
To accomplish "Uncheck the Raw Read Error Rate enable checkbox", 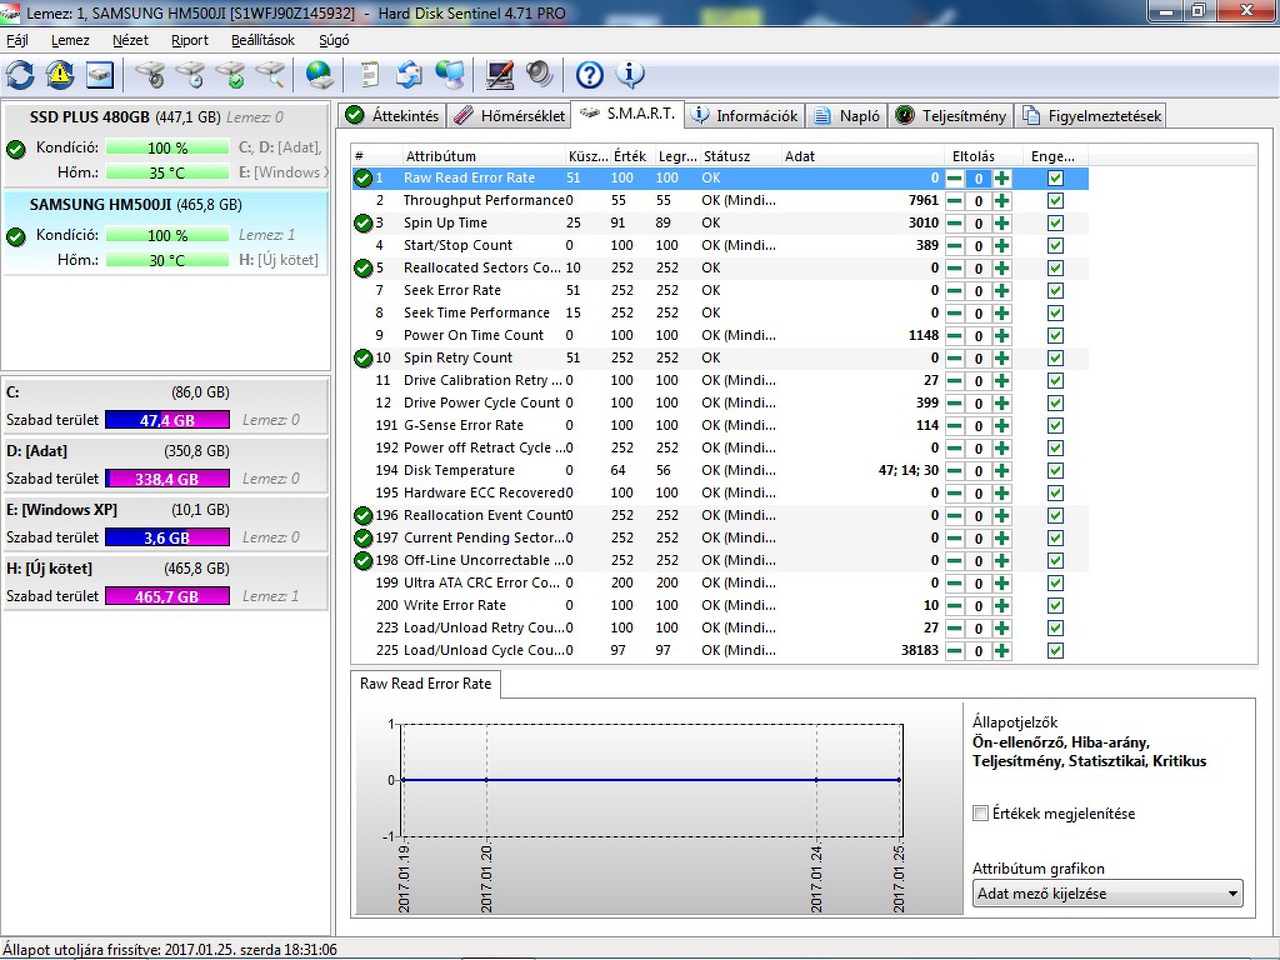I will pyautogui.click(x=1055, y=178).
